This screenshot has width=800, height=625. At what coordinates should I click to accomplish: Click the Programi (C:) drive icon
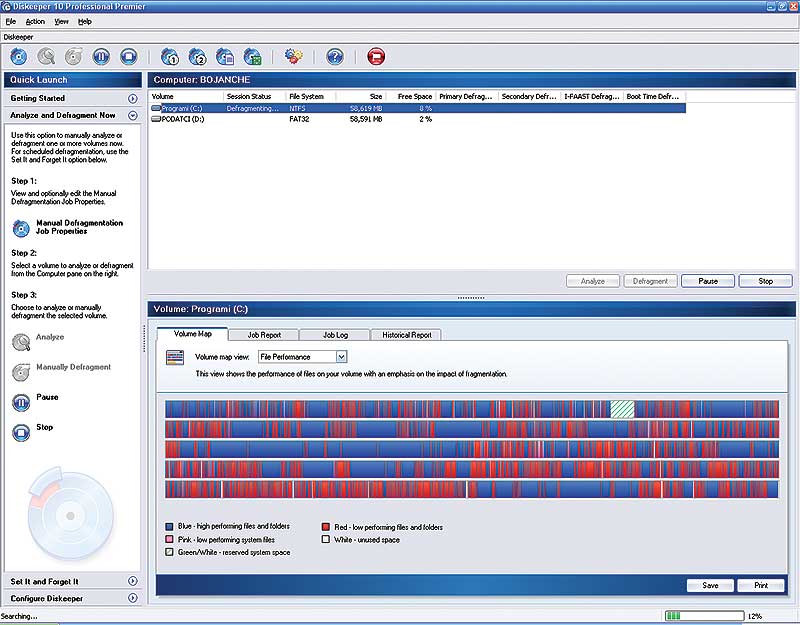coord(156,108)
